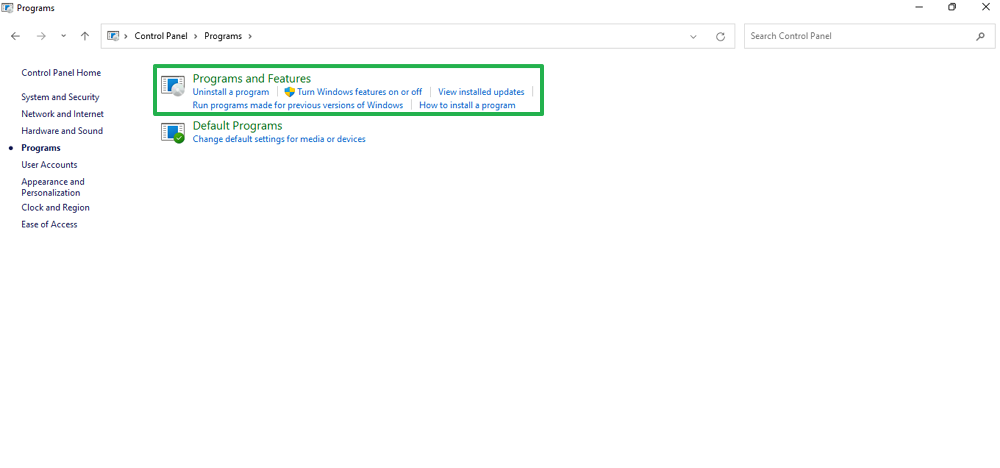Minimize the Programs window
1000x468 pixels.
tap(920, 8)
